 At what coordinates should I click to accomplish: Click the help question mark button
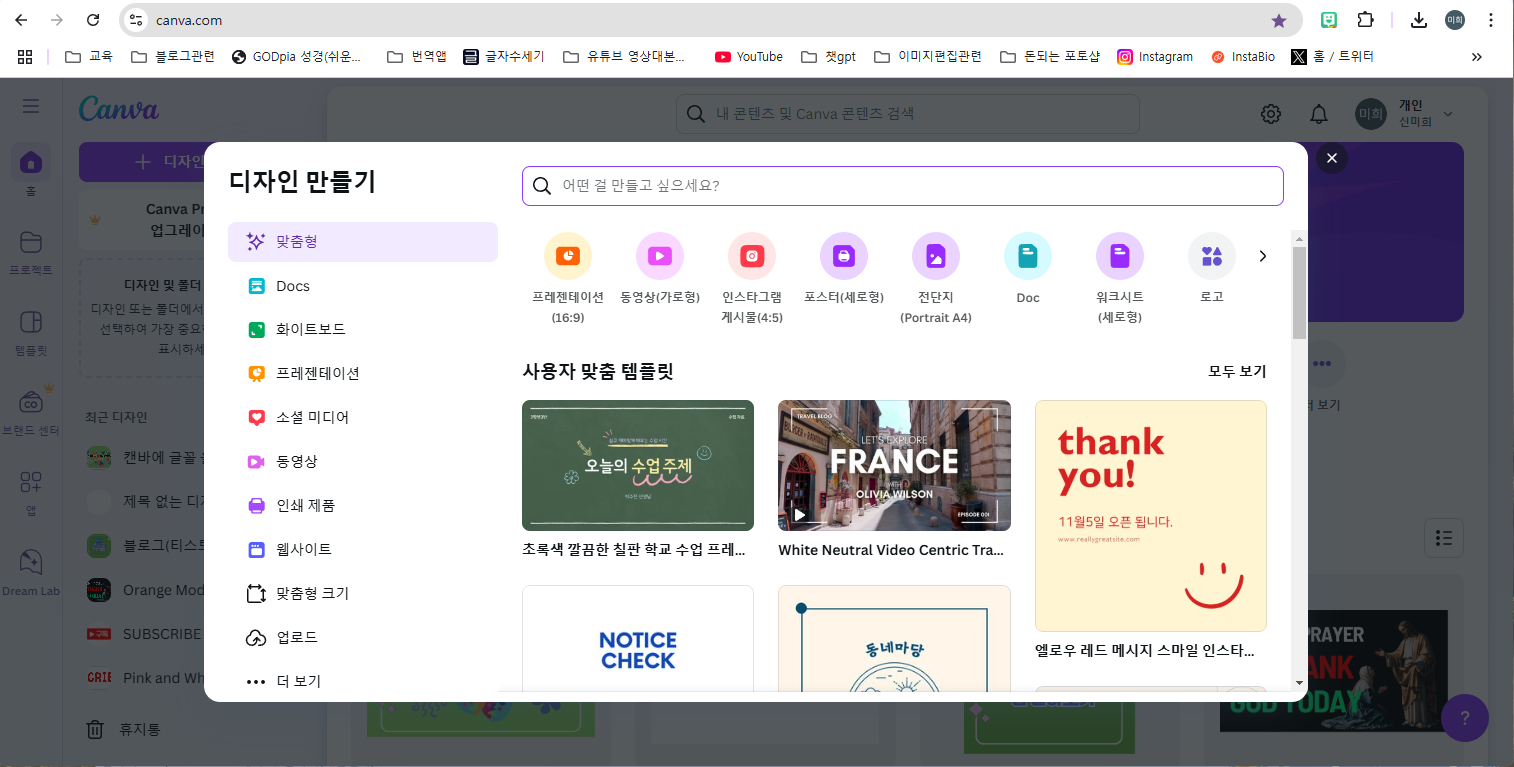1465,717
